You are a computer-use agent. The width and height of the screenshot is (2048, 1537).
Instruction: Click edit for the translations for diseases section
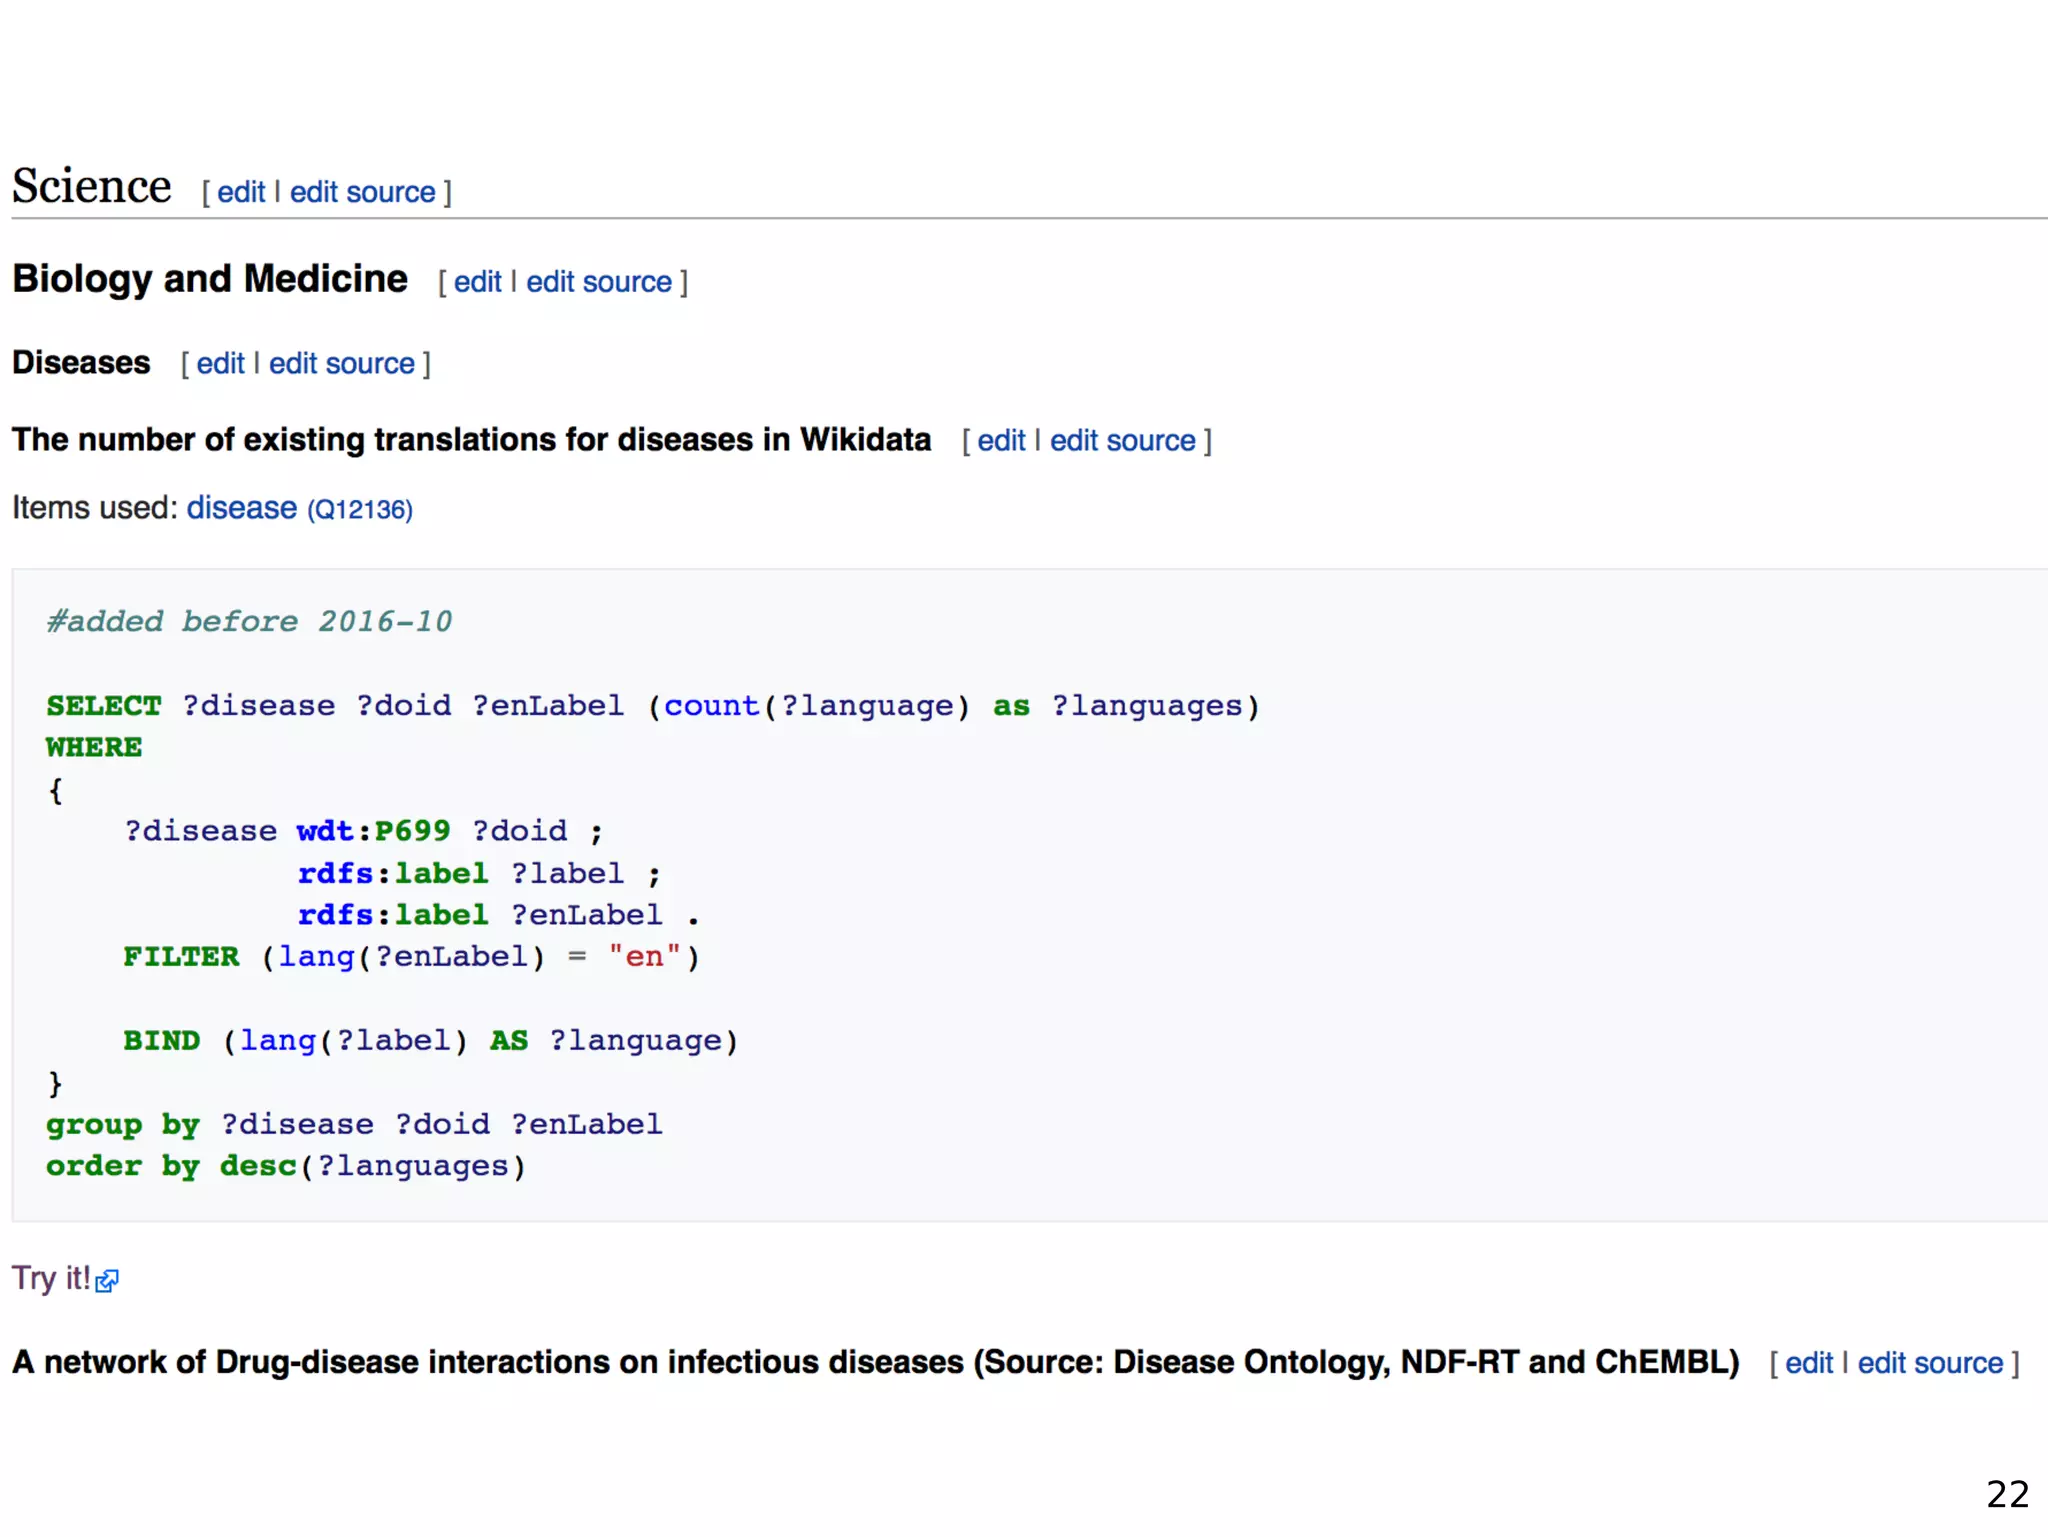pyautogui.click(x=1001, y=441)
